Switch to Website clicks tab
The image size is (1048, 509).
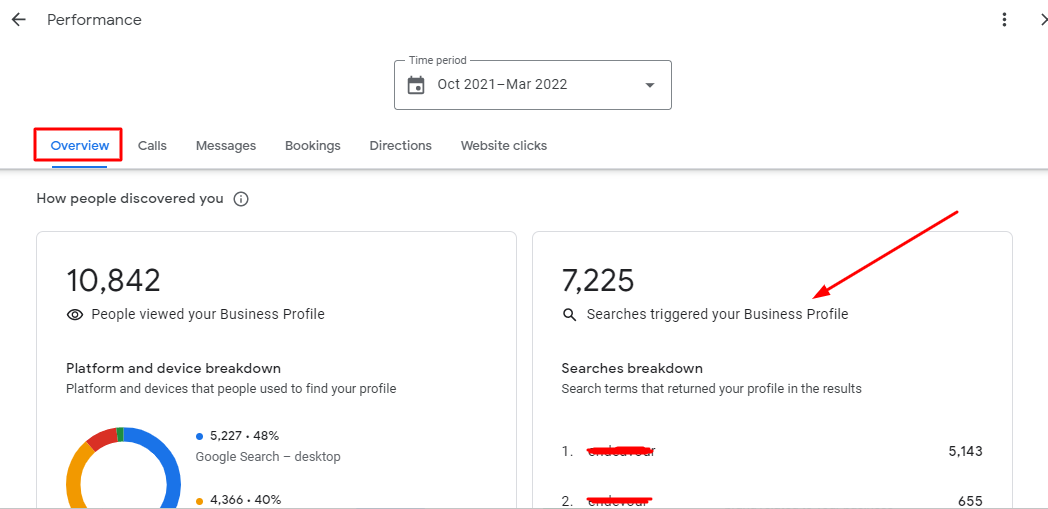point(503,146)
